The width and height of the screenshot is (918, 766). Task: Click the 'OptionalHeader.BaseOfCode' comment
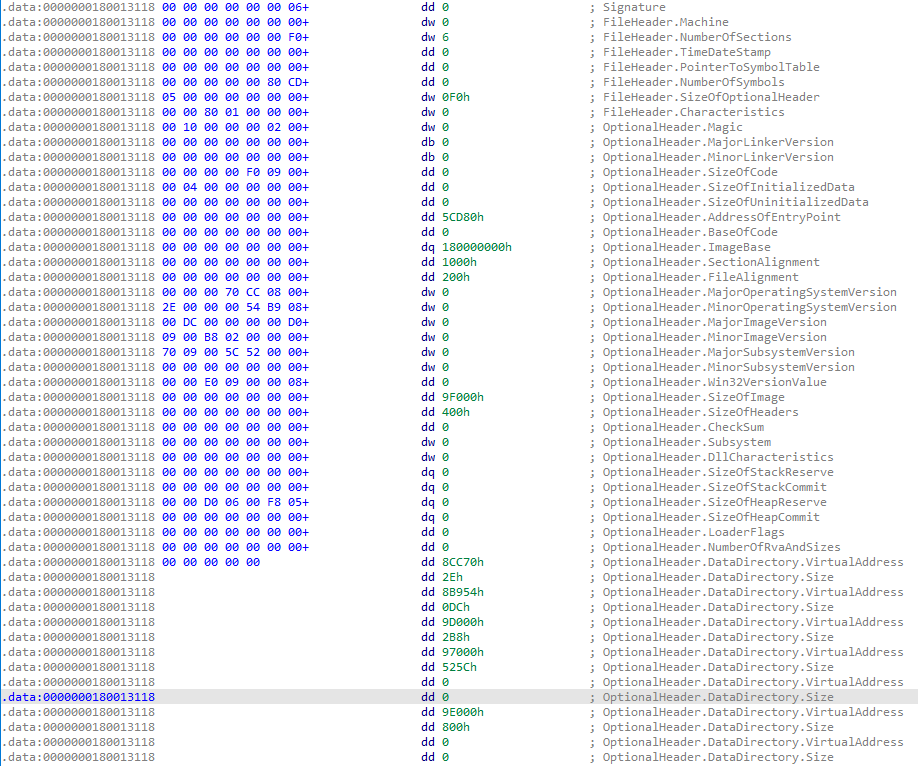(690, 232)
